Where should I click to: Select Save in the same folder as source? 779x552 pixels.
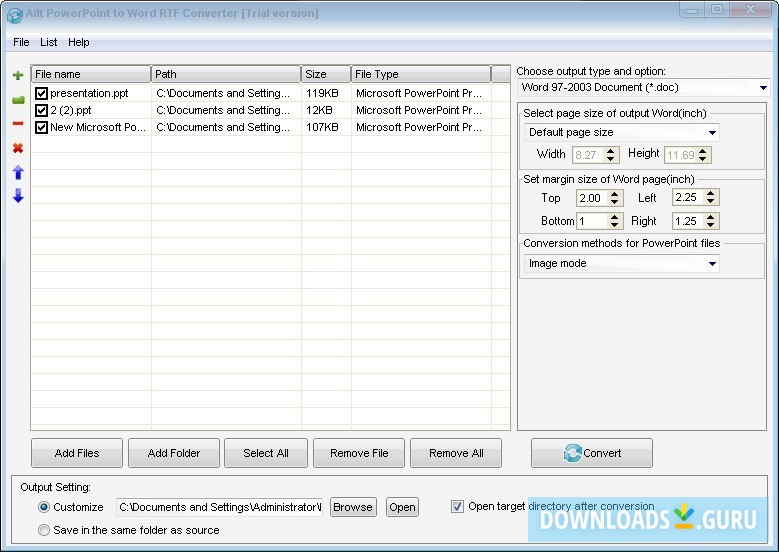click(x=44, y=530)
